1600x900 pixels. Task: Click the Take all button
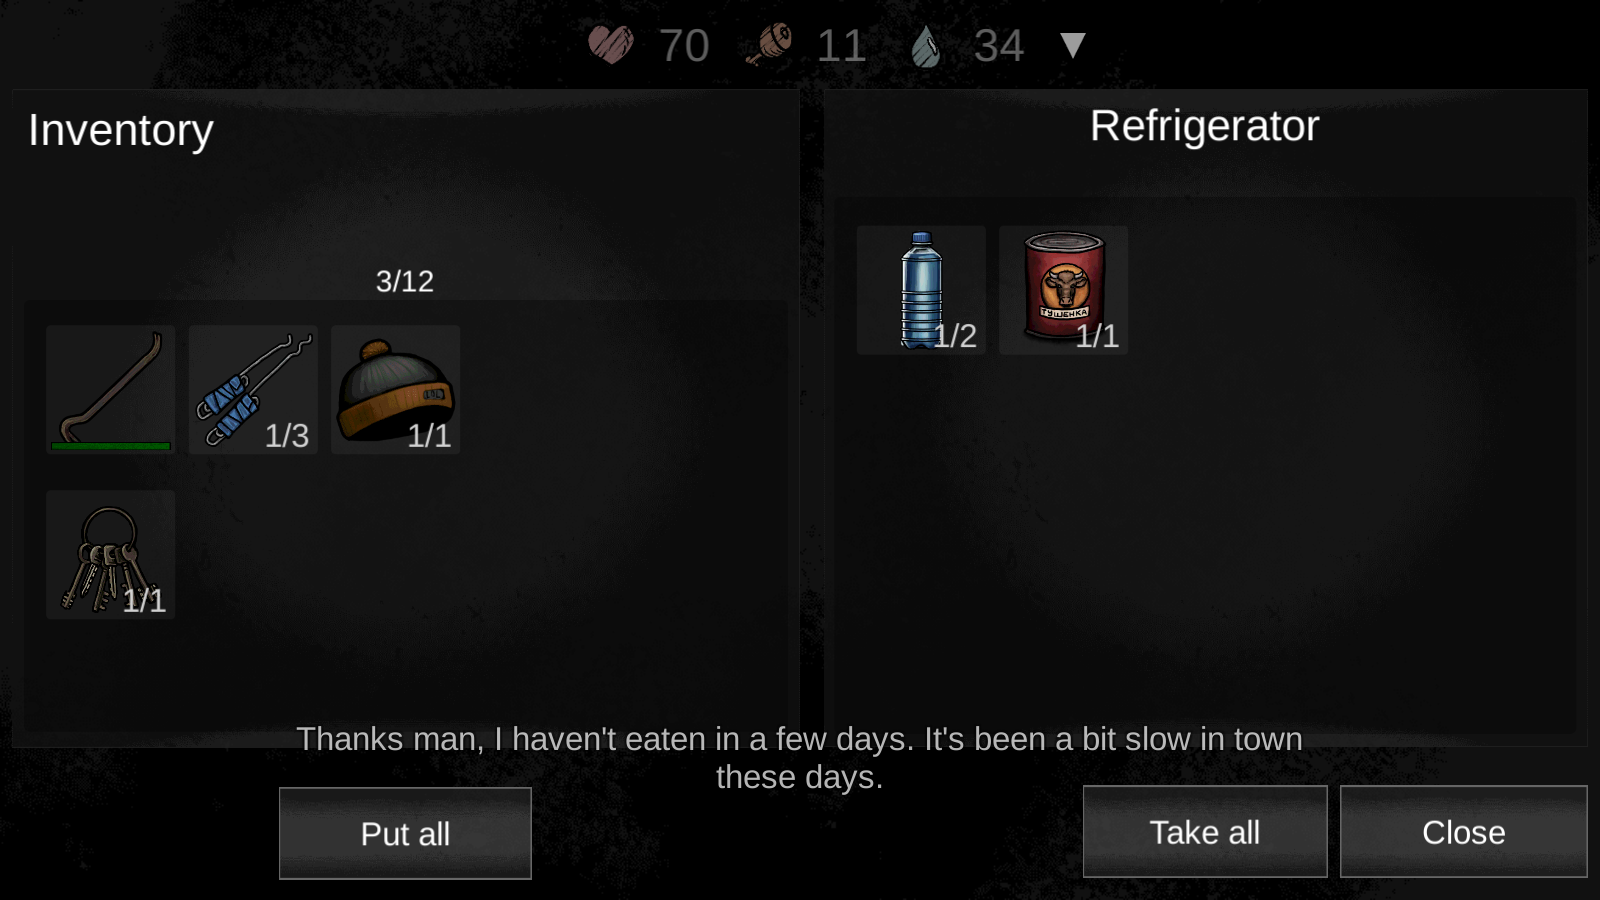1205,832
